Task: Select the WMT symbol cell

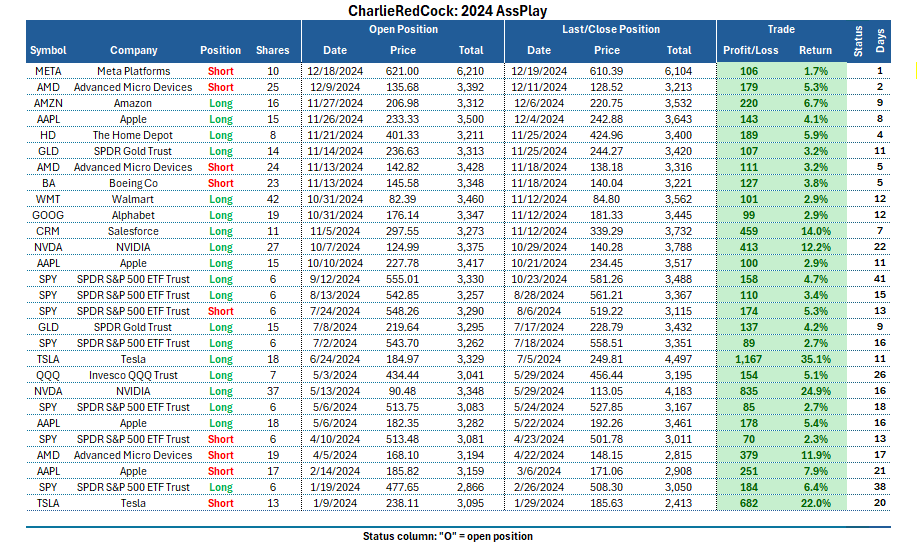Action: [48, 199]
